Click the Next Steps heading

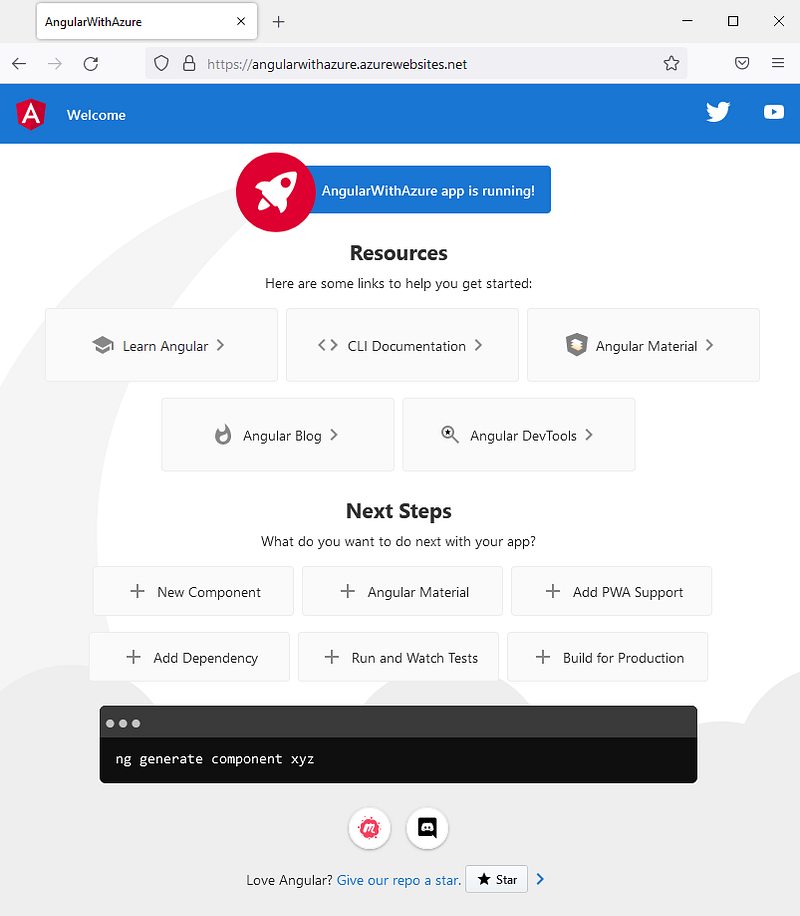click(399, 511)
